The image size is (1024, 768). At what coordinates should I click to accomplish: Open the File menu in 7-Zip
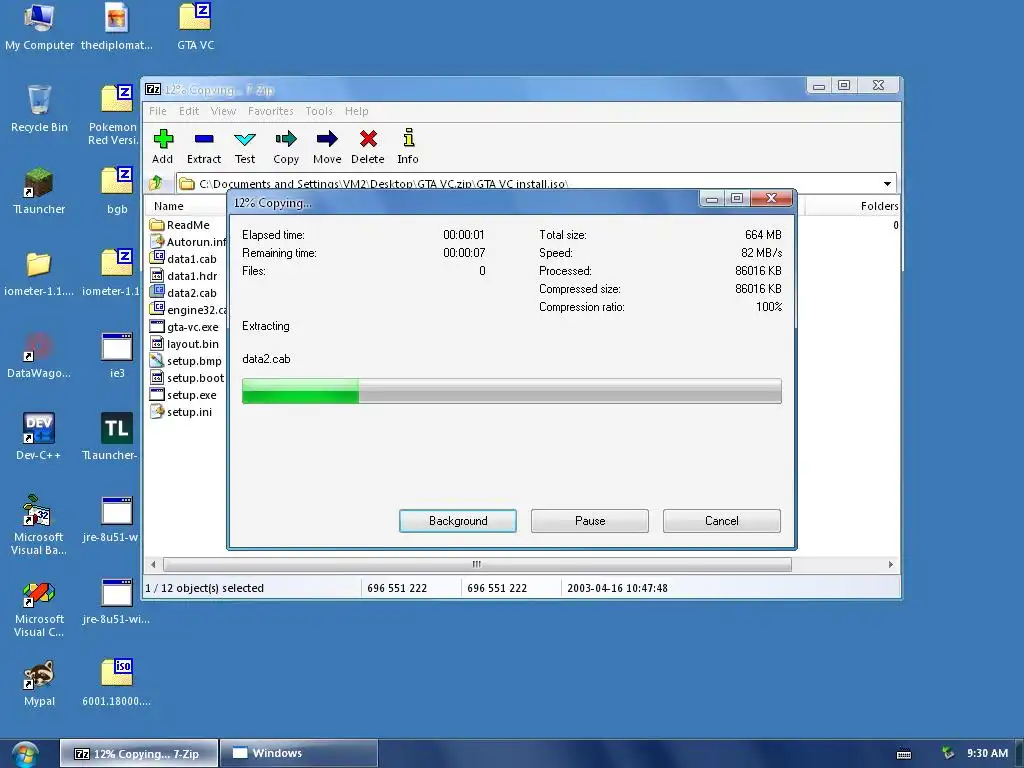pos(157,111)
